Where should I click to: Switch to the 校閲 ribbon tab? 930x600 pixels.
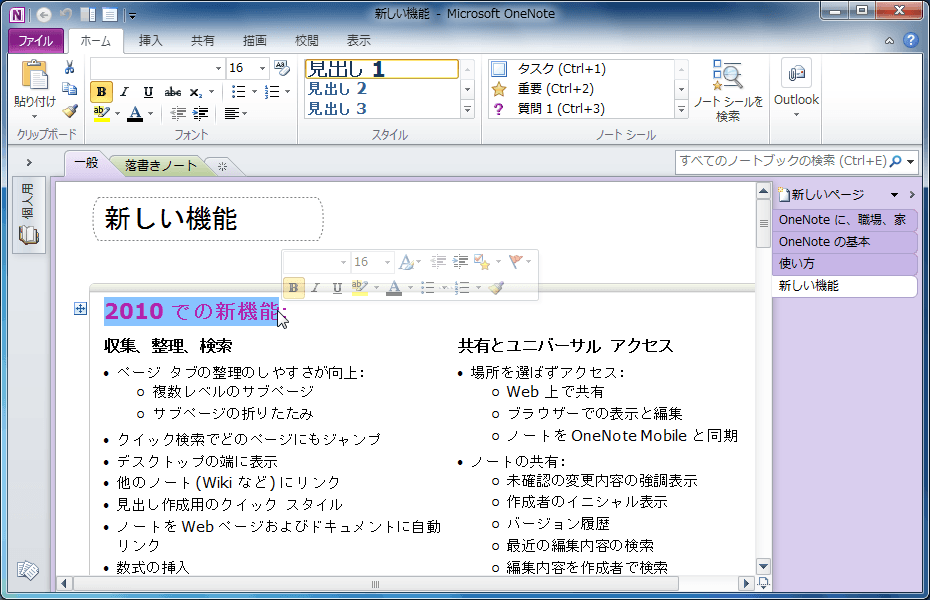[307, 40]
